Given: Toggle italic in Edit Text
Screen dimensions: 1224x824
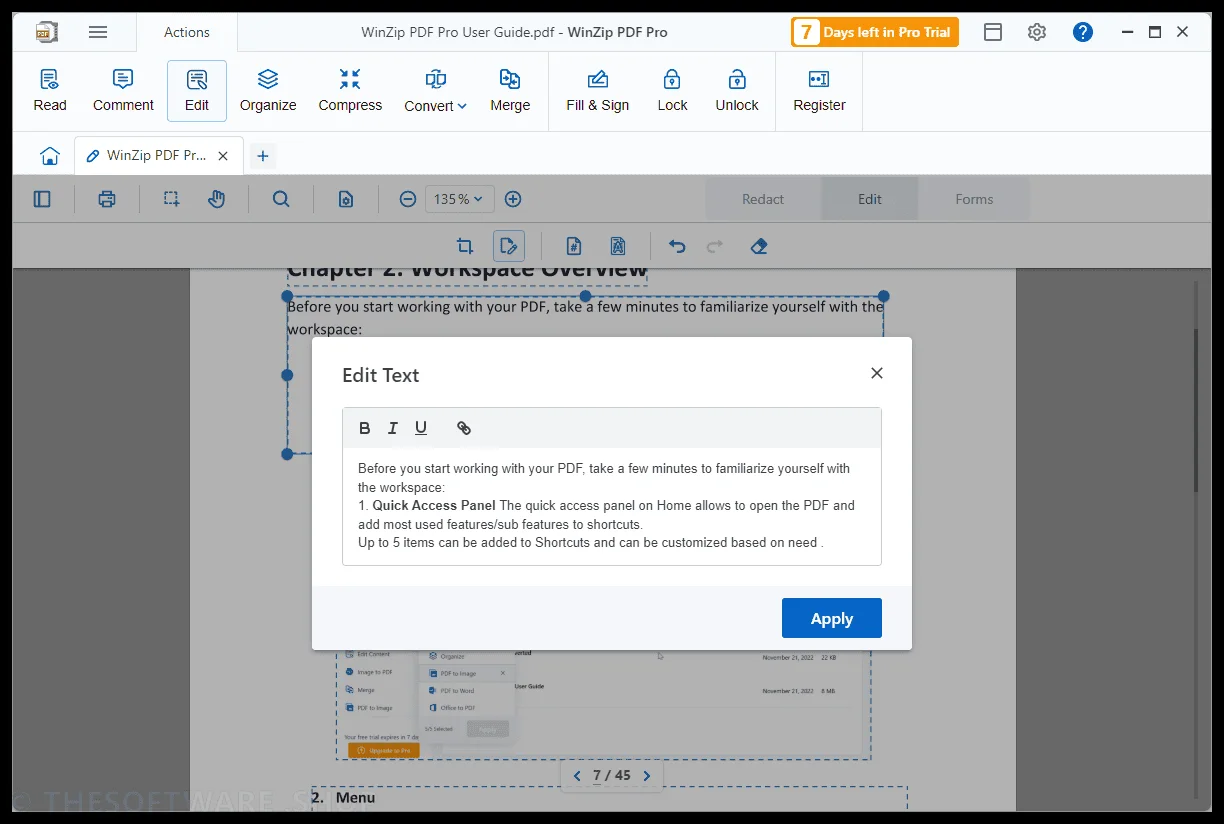Looking at the screenshot, I should point(393,428).
